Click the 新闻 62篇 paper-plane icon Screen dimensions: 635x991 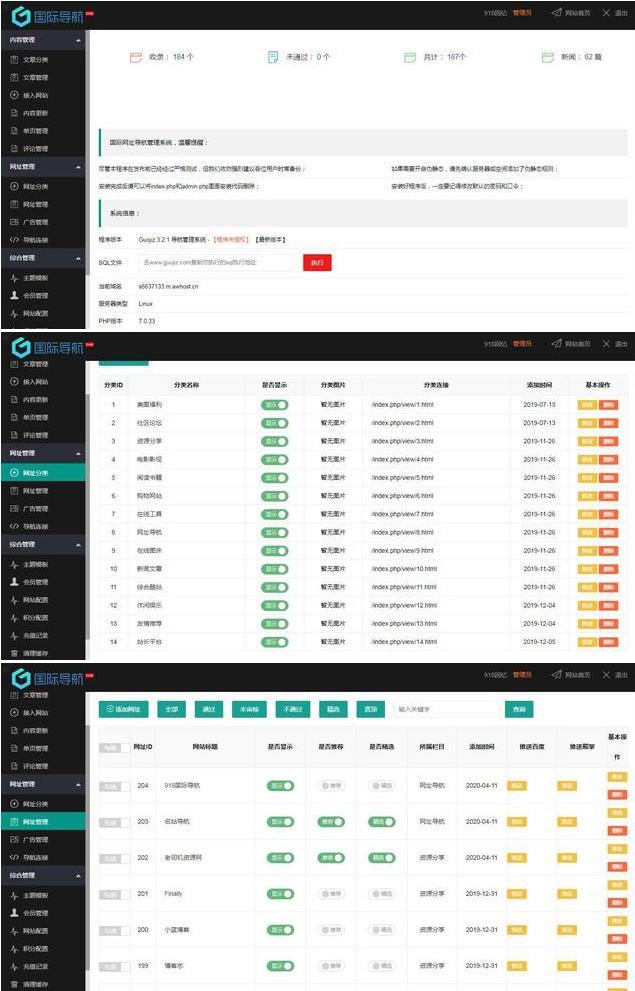pos(547,57)
